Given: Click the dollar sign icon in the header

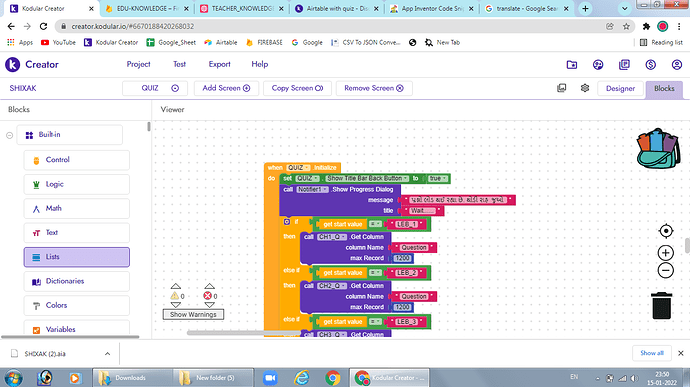Looking at the screenshot, I should (x=650, y=65).
